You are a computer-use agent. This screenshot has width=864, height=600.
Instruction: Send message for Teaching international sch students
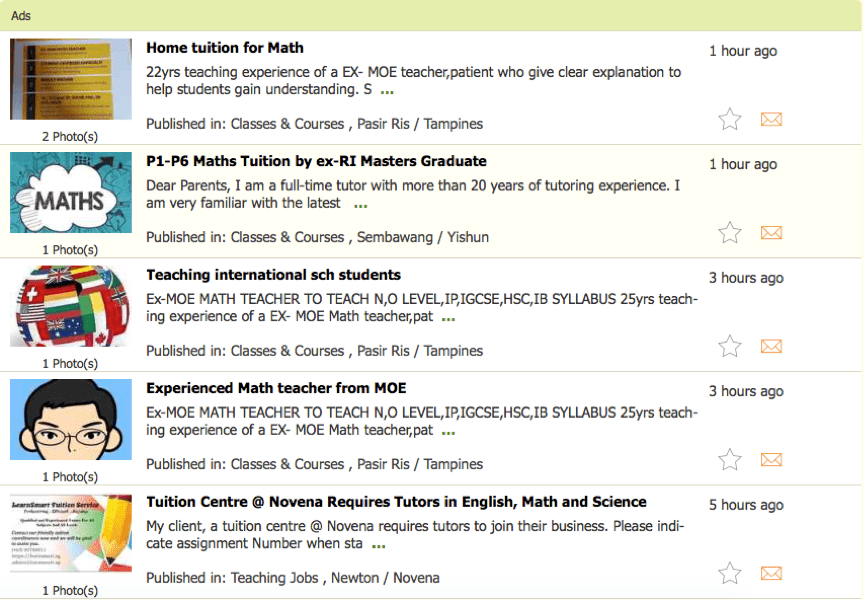click(x=771, y=347)
